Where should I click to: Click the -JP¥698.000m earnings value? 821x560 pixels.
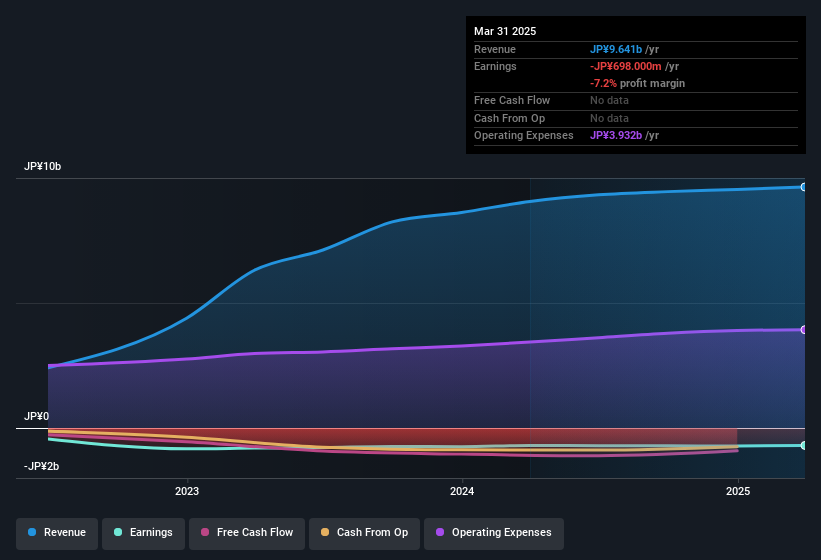626,66
